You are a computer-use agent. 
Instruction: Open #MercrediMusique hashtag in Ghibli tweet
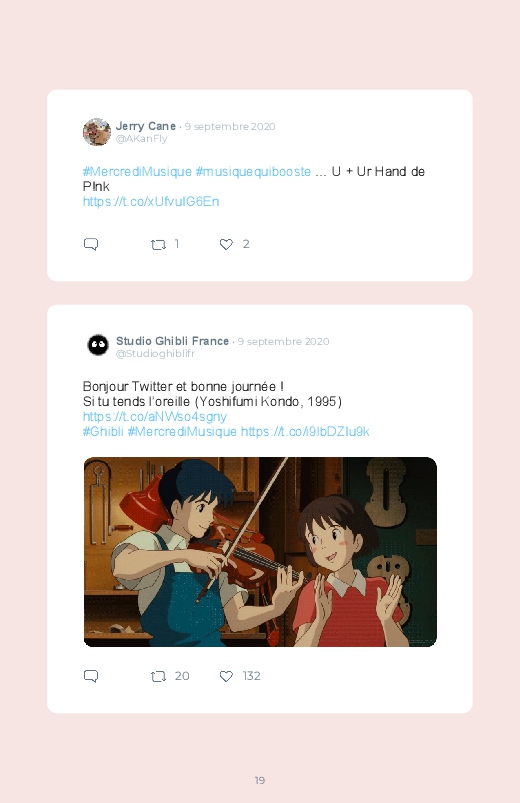click(x=182, y=431)
